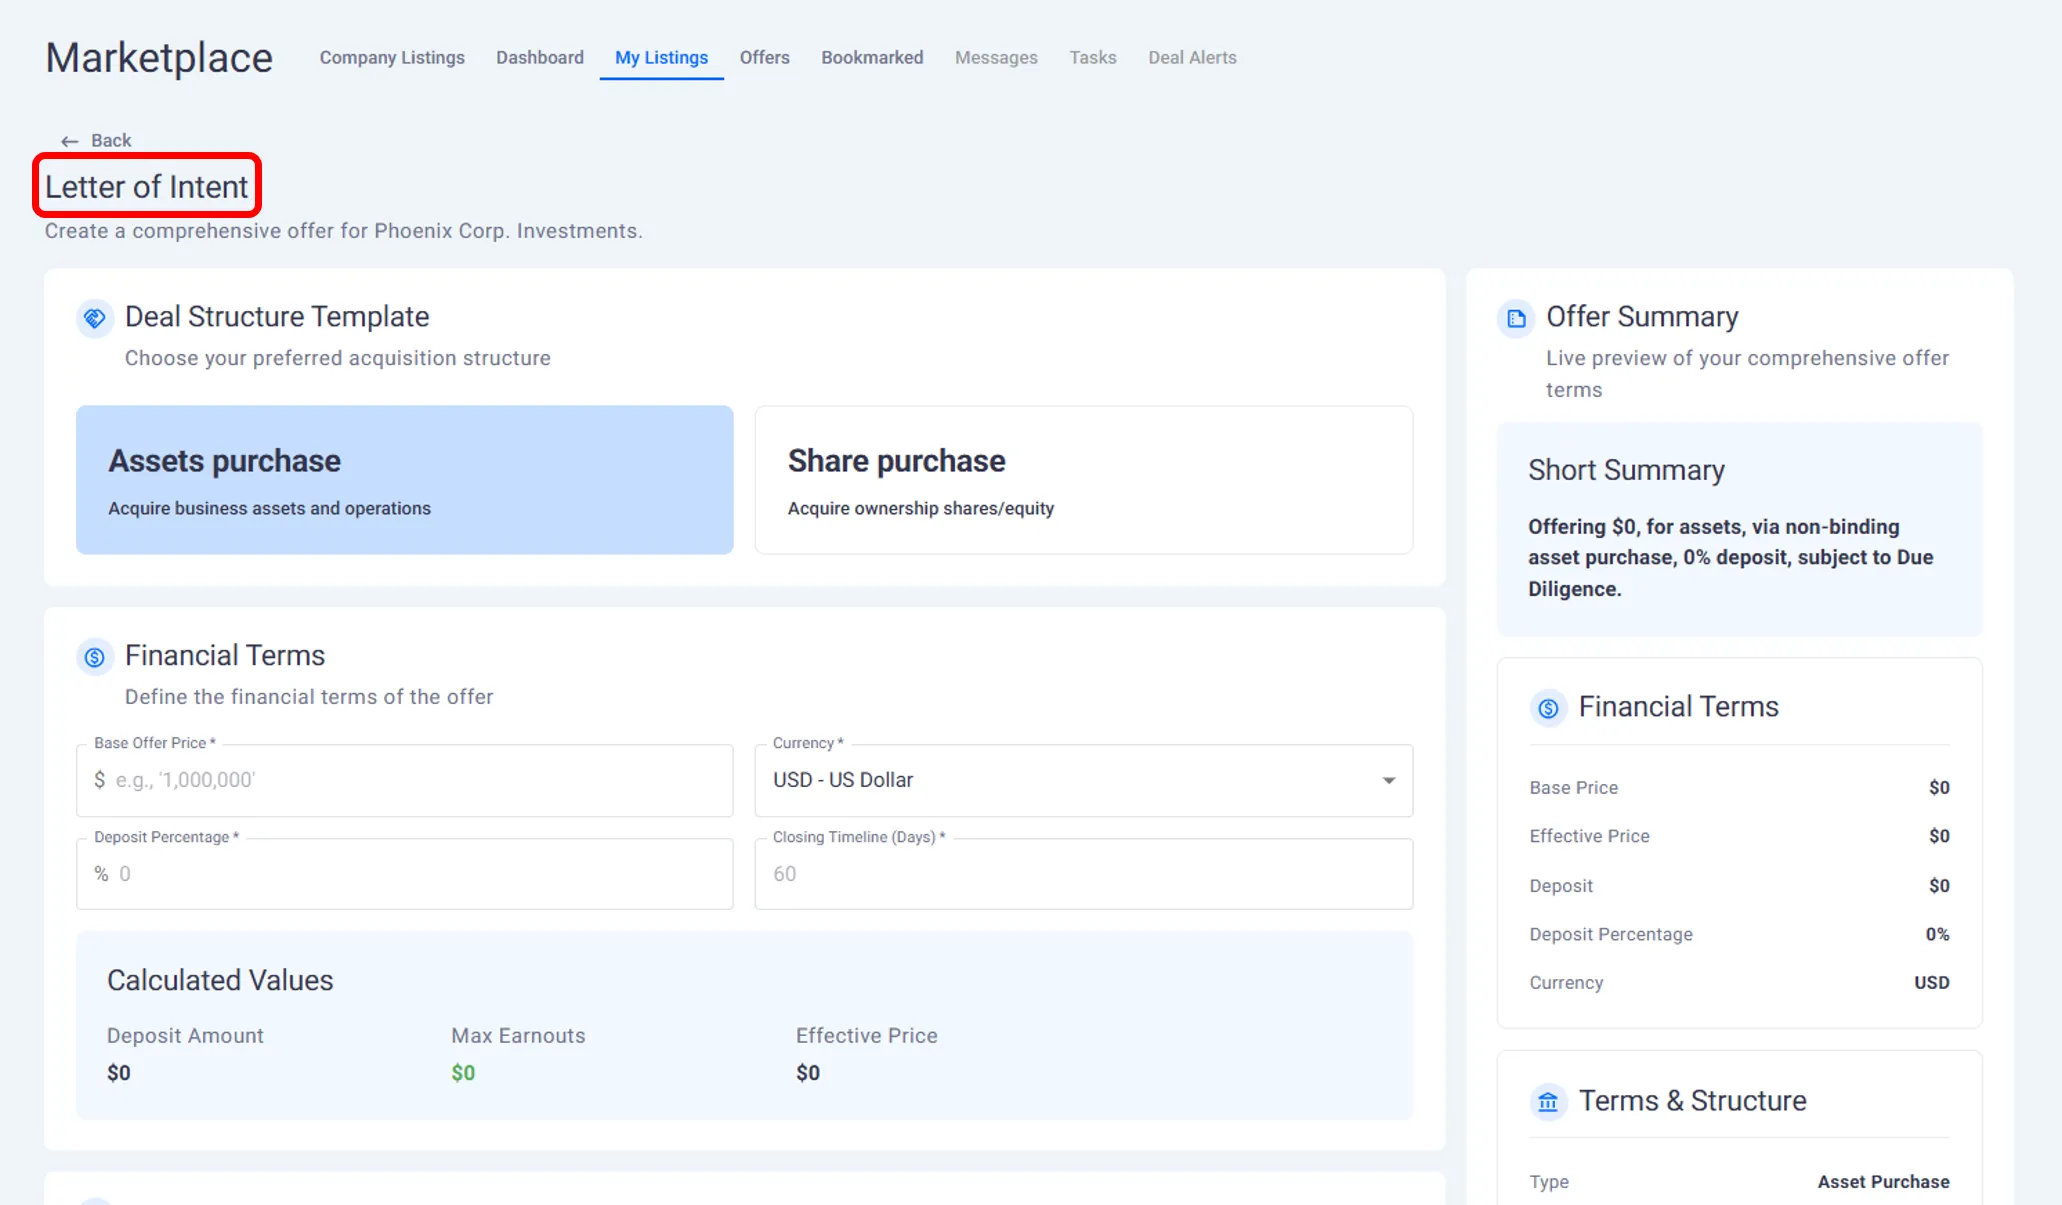Viewport: 2062px width, 1205px height.
Task: Go to the Offers tab
Action: 764,58
